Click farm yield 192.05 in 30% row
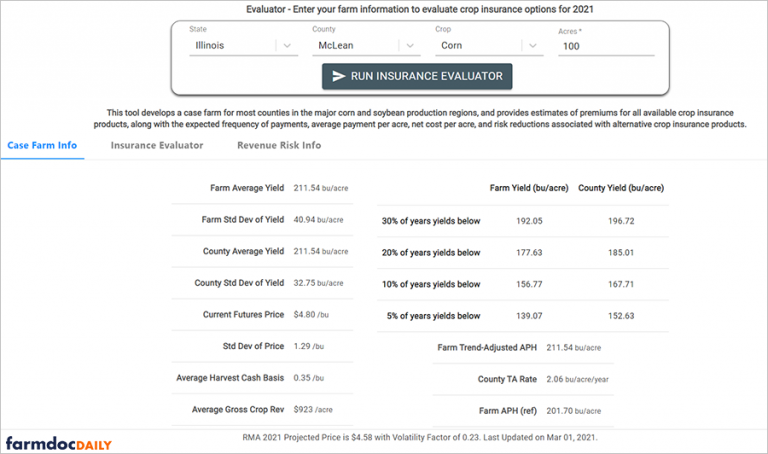 tap(529, 221)
